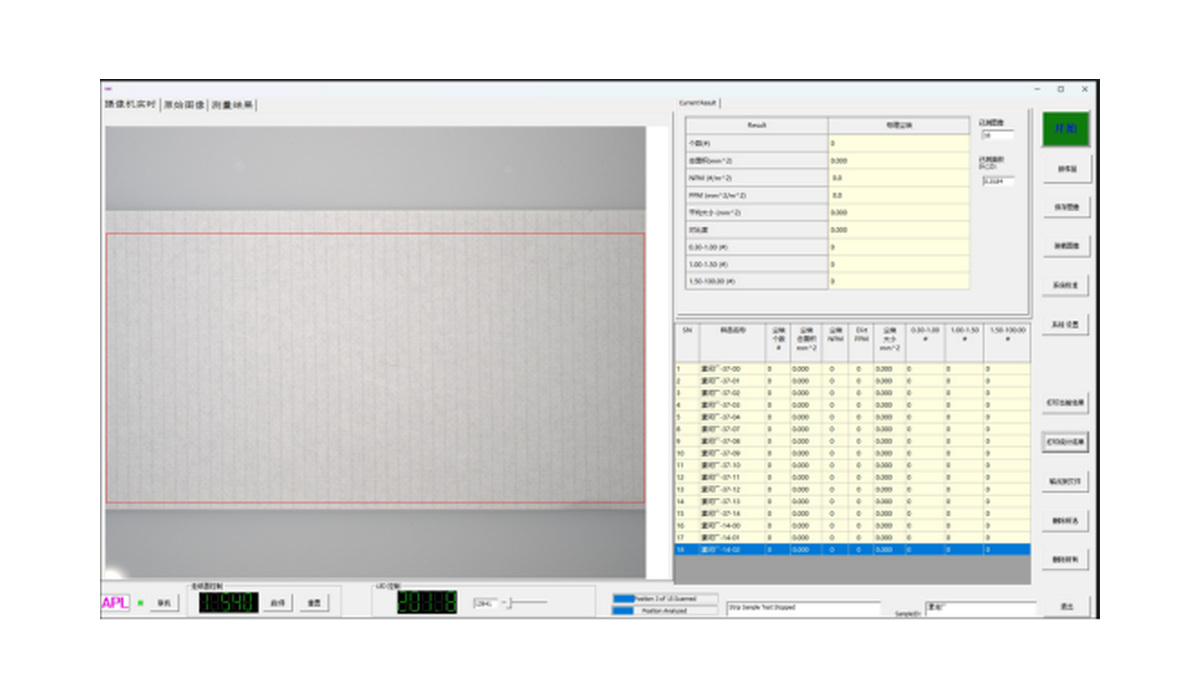The height and width of the screenshot is (700, 1200).
Task: Click the third button below 系统设置 in the right column
Action: (1066, 481)
